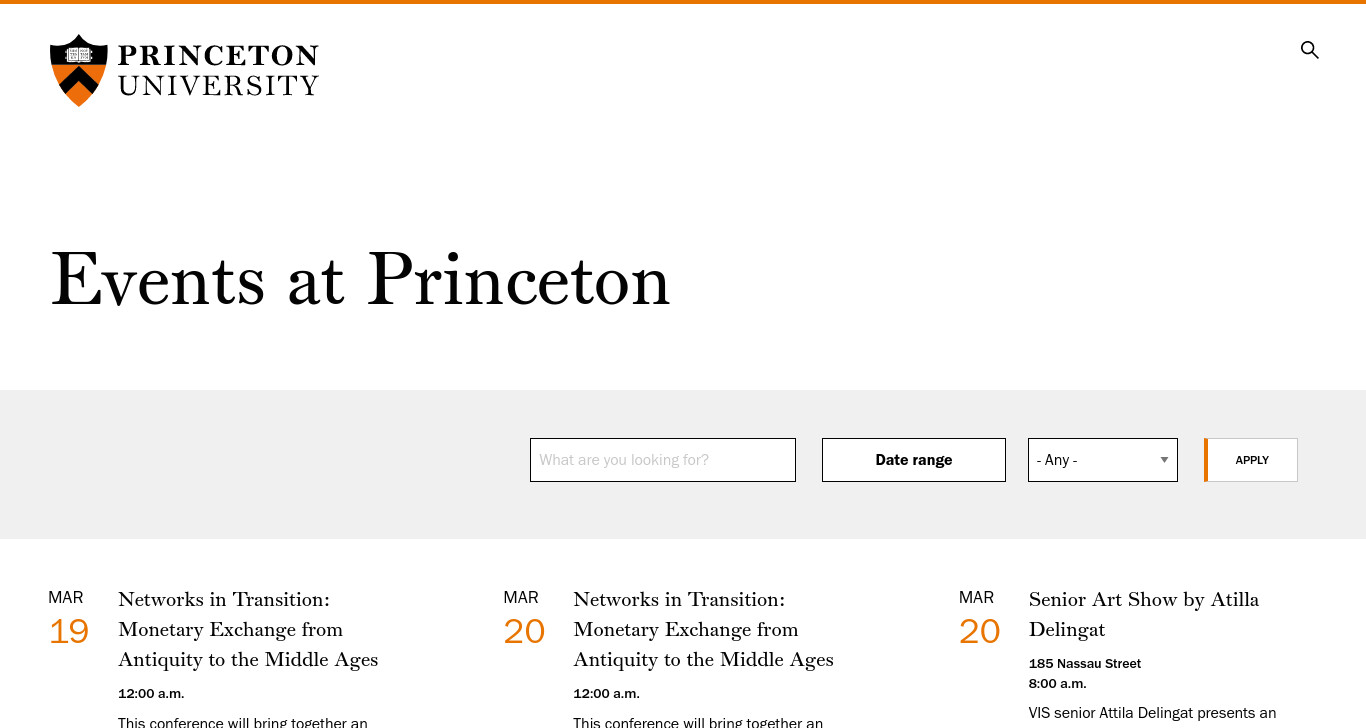Click the Events at Princeton heading
The width and height of the screenshot is (1366, 728).
pos(360,279)
